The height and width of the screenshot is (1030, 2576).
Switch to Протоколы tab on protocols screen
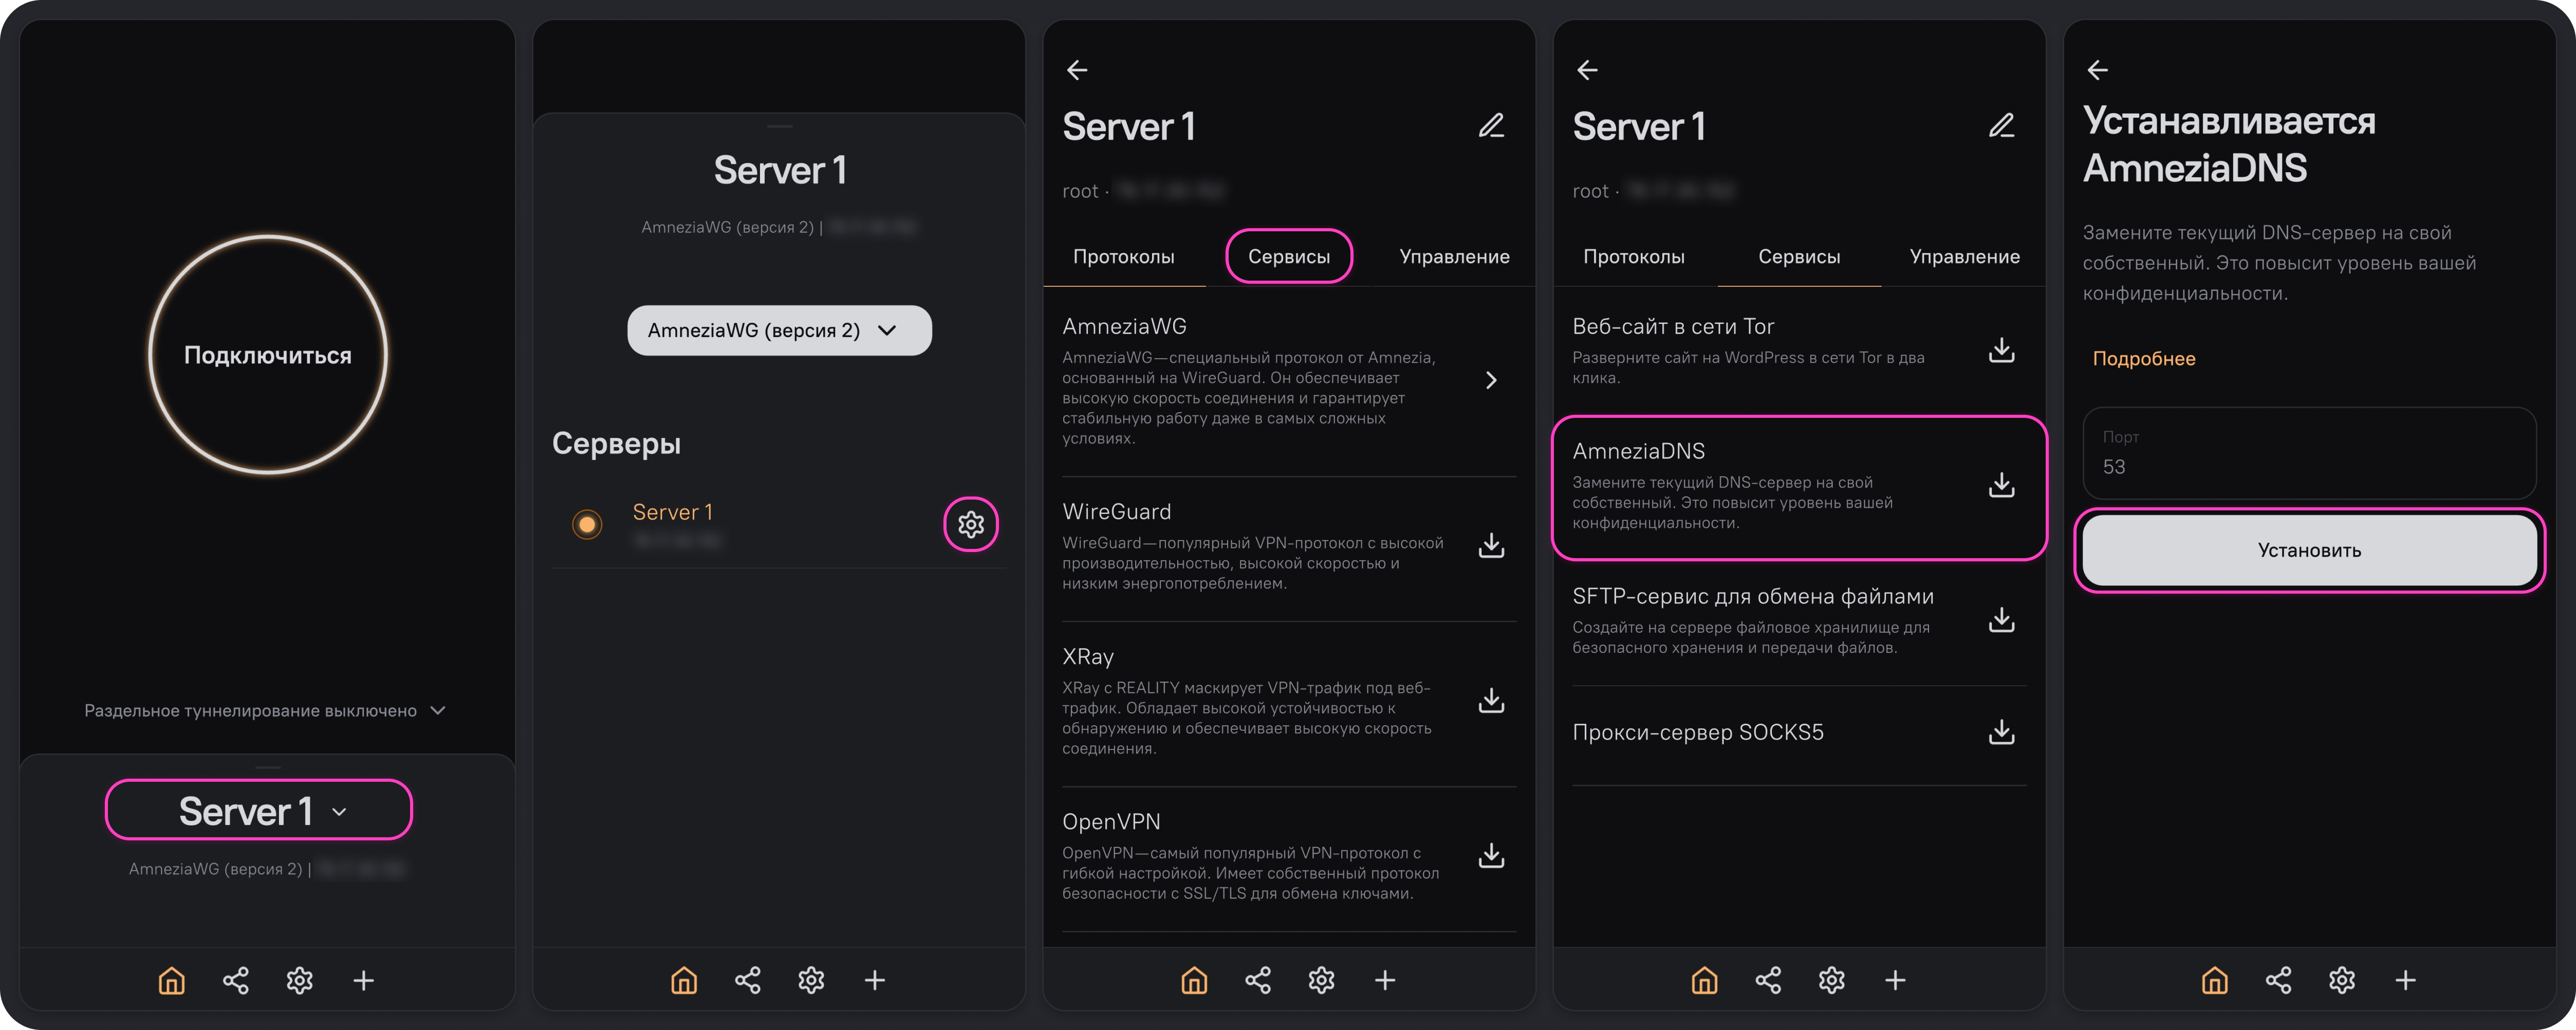pyautogui.click(x=1124, y=257)
